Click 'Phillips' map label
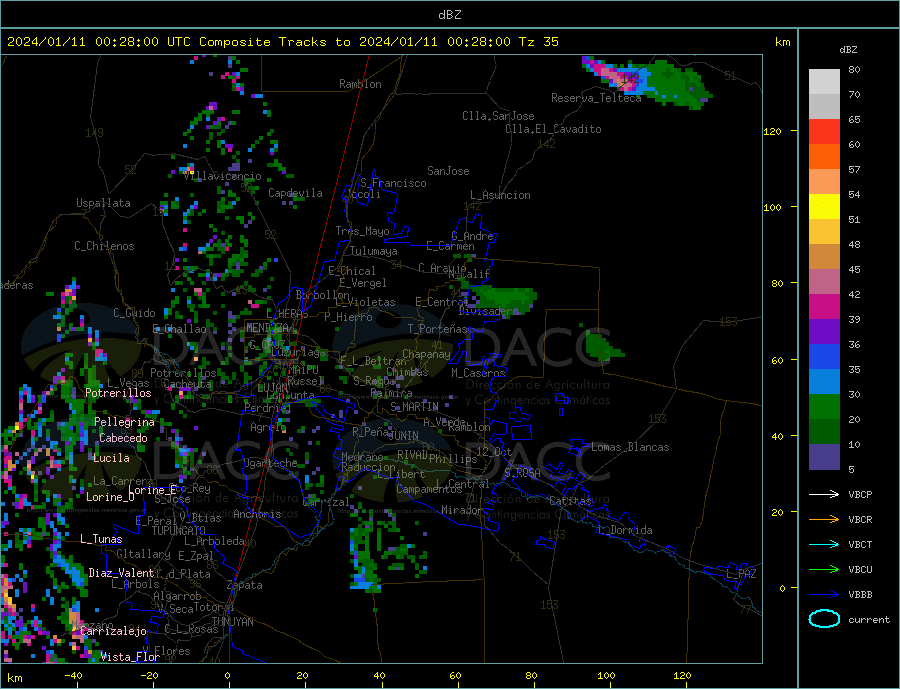The image size is (900, 689). coord(453,459)
